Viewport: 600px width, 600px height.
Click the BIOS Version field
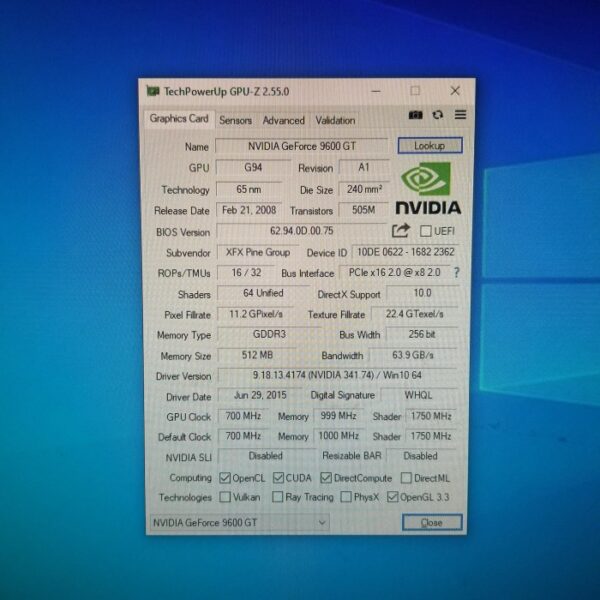pos(300,232)
